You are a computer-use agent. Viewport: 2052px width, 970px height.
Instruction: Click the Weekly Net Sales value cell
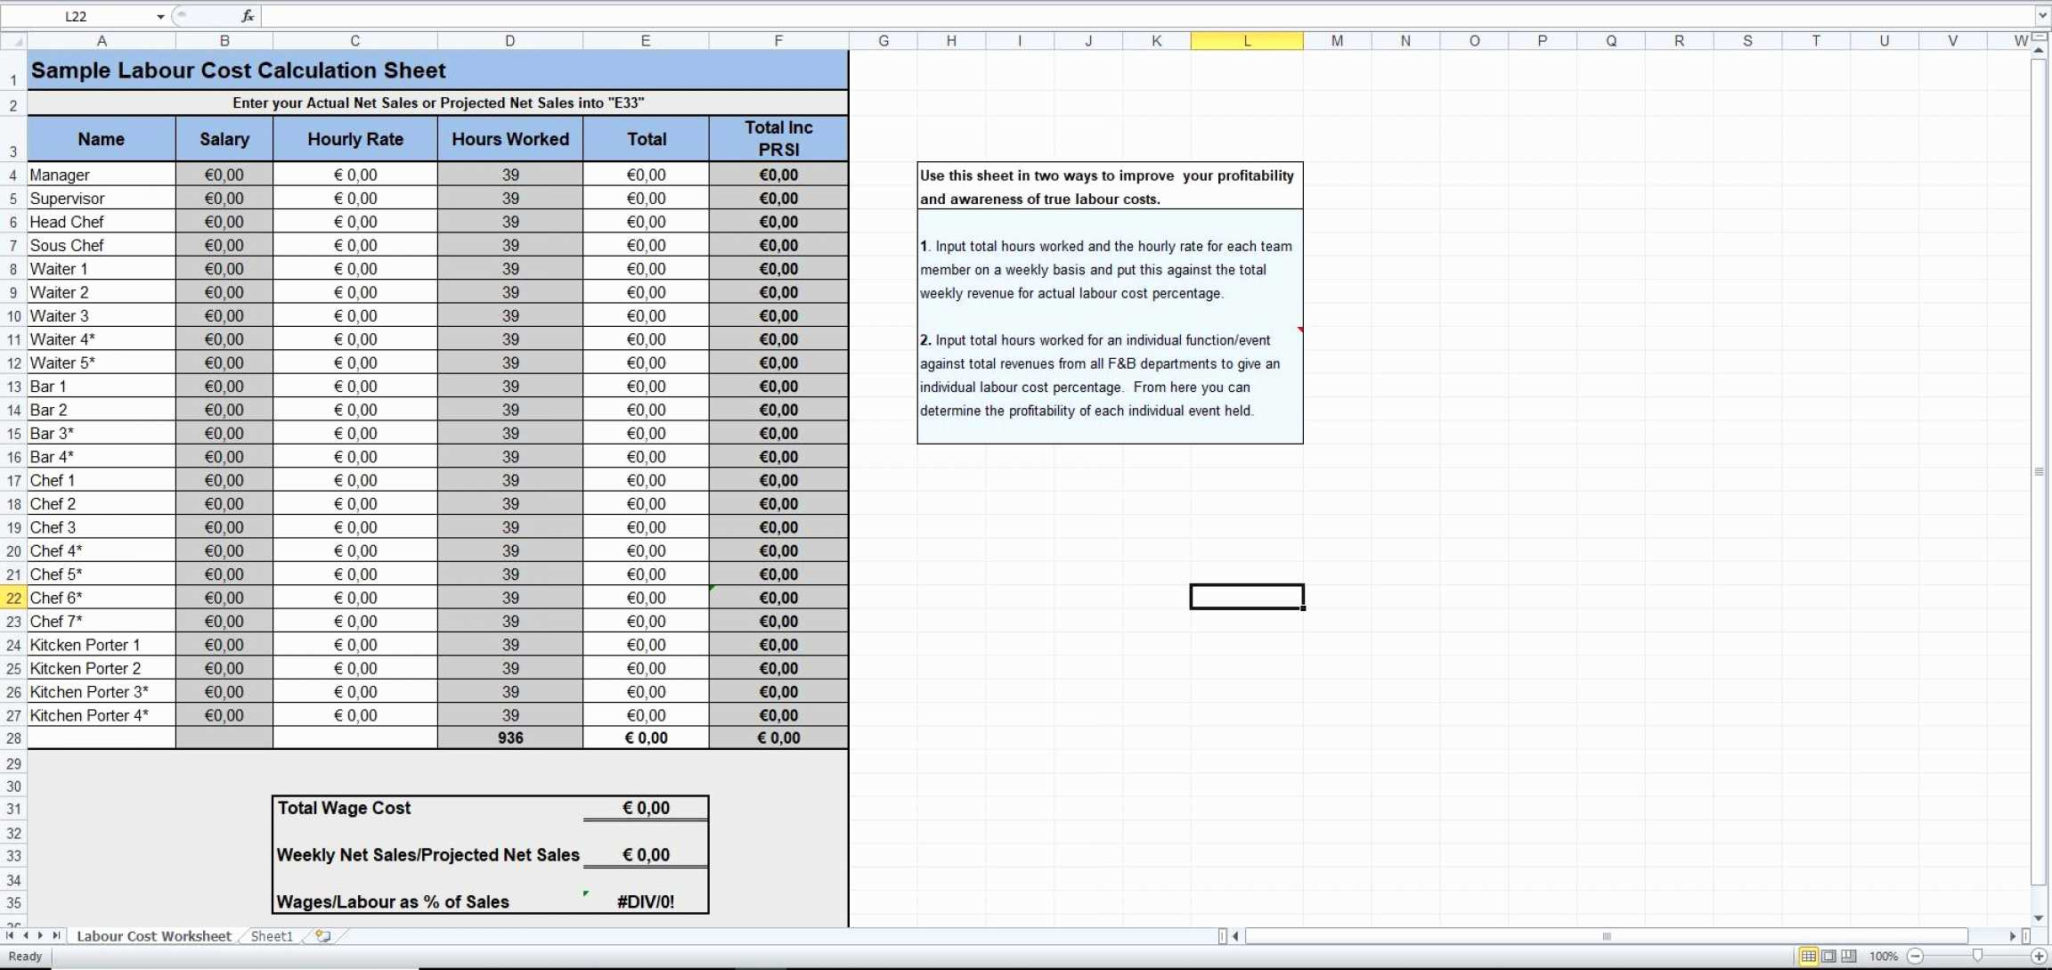[646, 855]
